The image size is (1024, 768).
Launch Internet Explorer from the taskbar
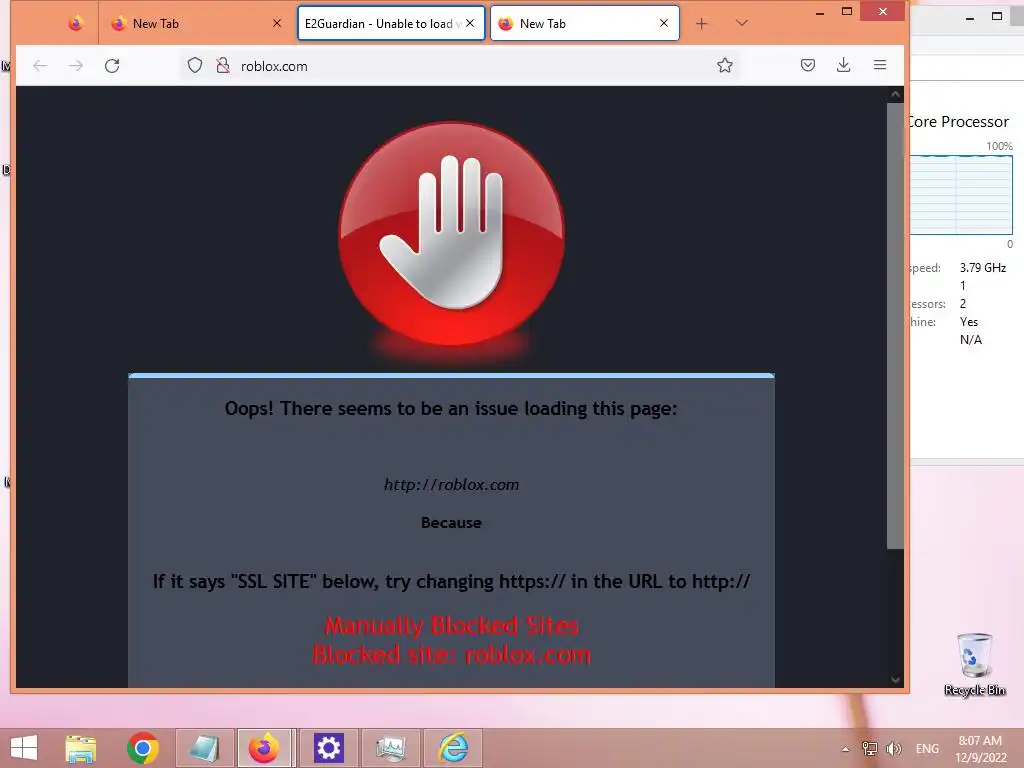tap(453, 748)
